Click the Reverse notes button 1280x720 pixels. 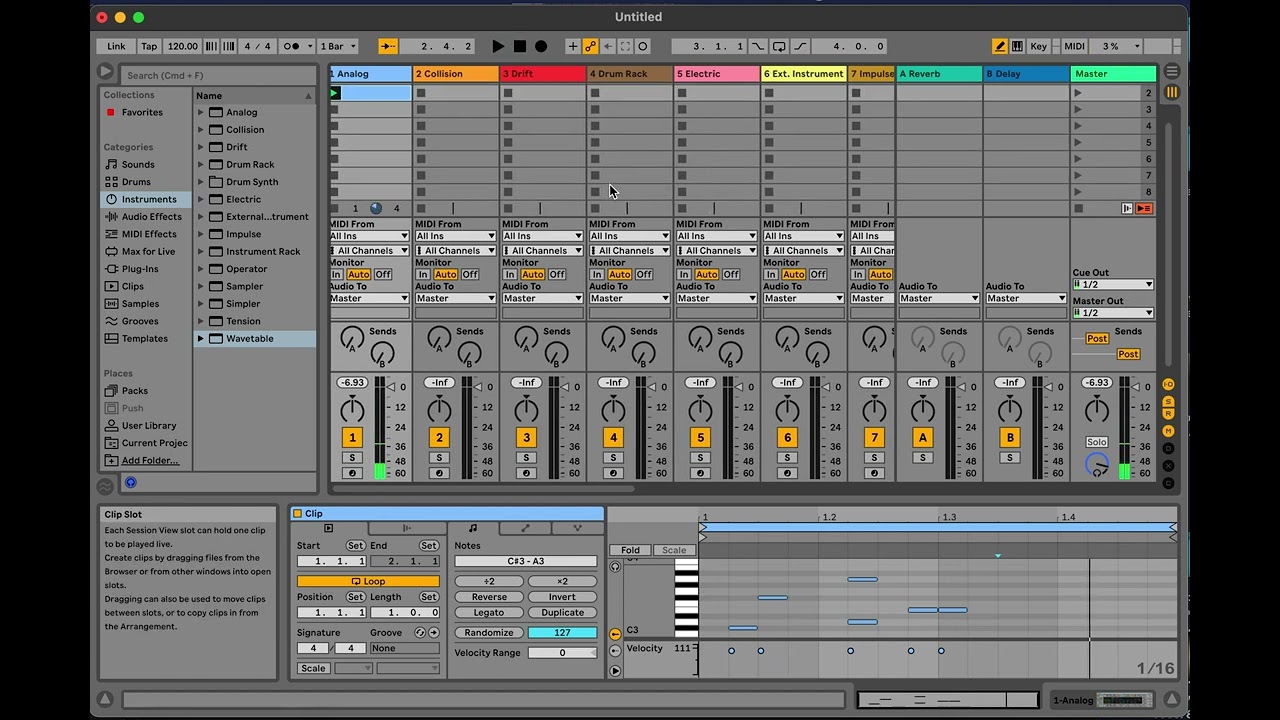click(489, 597)
